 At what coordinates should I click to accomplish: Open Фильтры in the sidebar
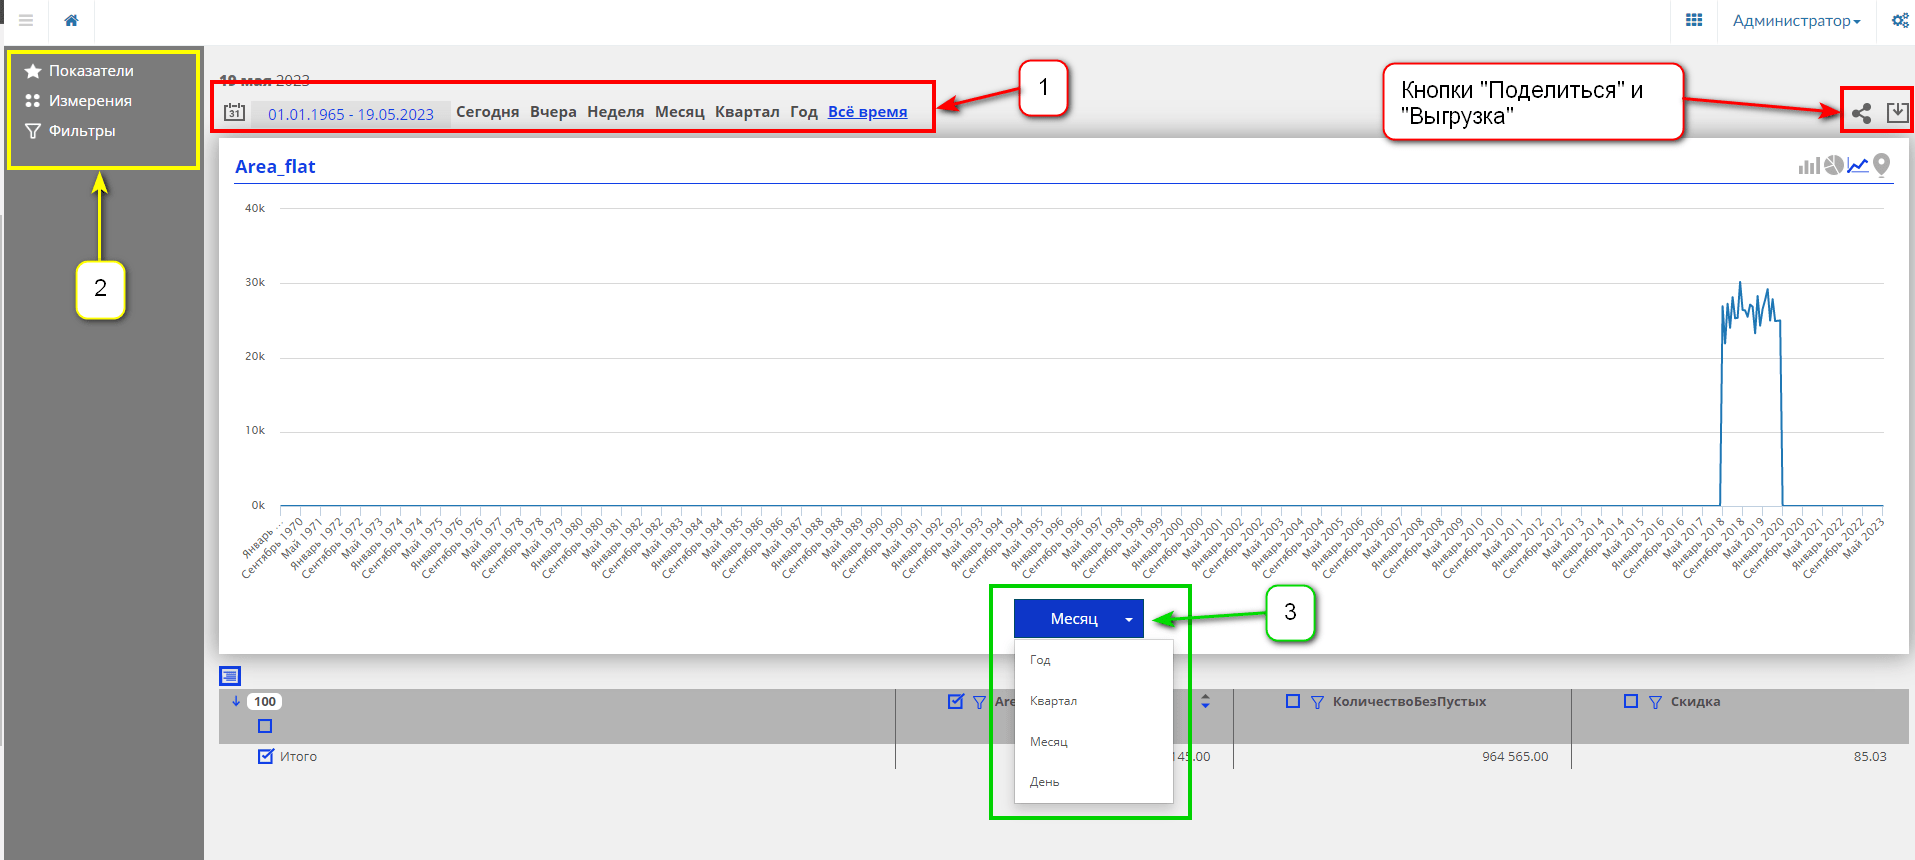click(82, 131)
